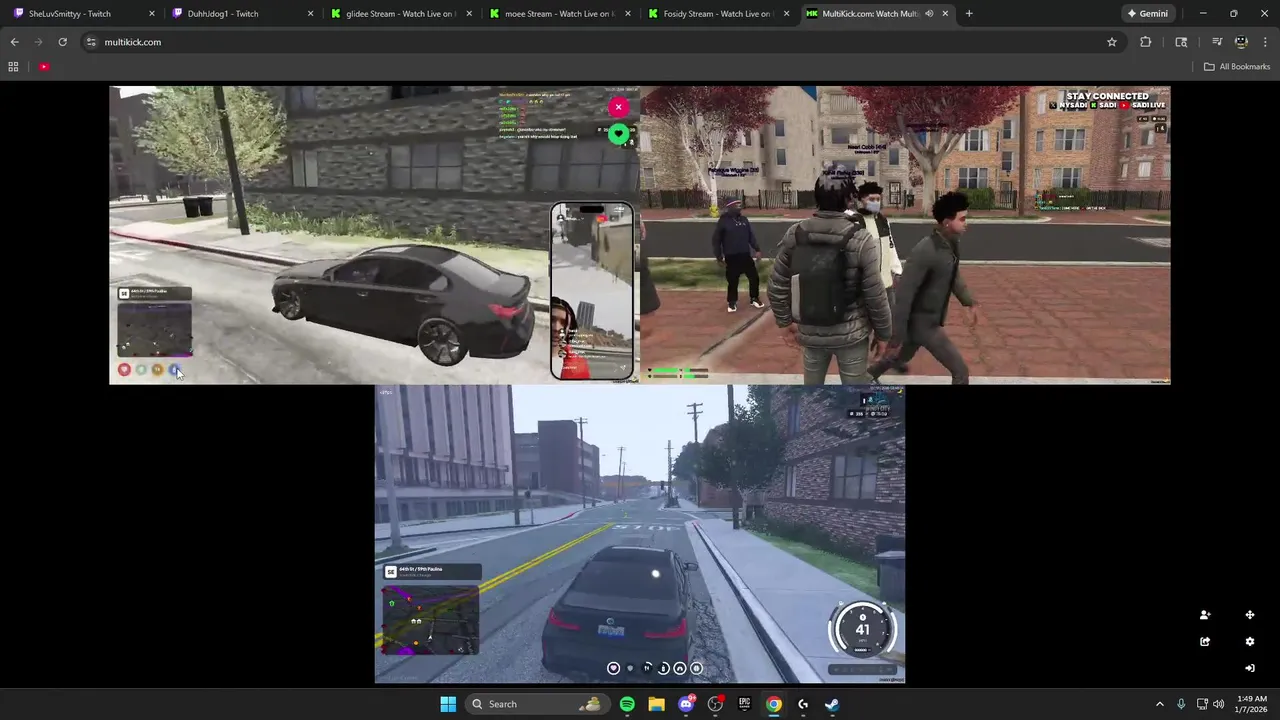Open Gemini in Chrome
Screen dimensions: 1280x720
tap(1147, 14)
